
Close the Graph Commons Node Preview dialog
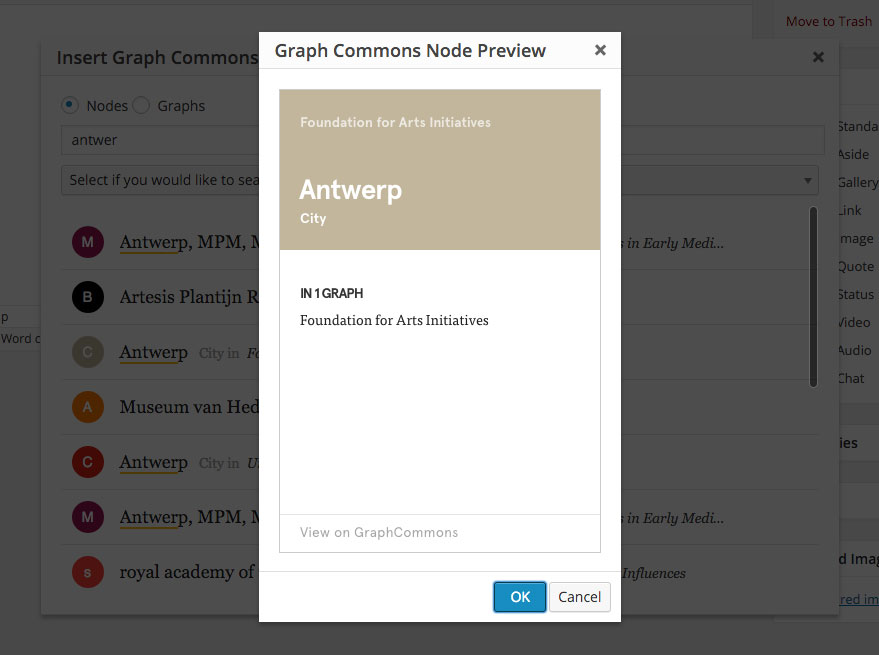(600, 50)
